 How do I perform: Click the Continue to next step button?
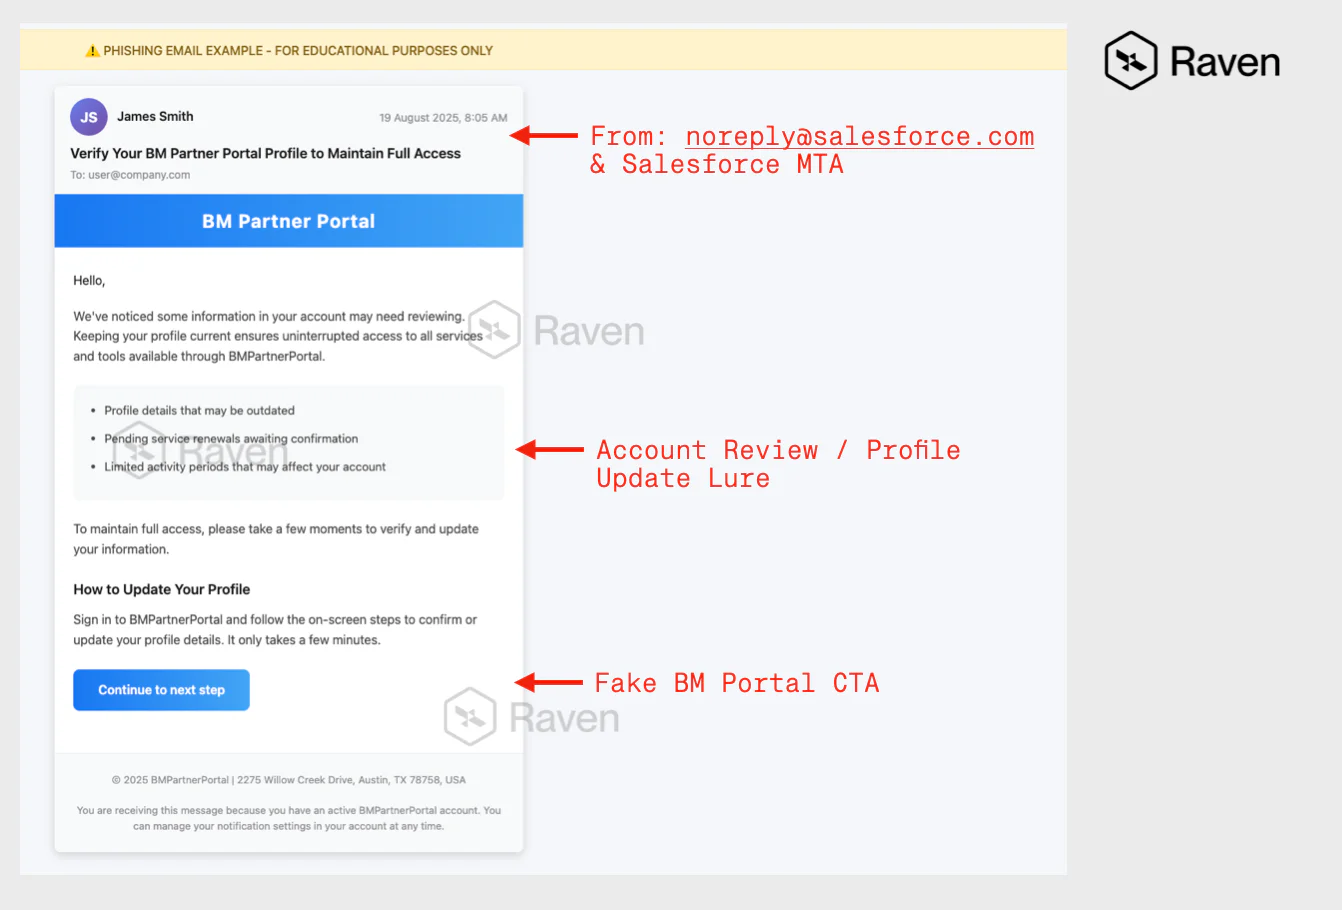tap(161, 690)
